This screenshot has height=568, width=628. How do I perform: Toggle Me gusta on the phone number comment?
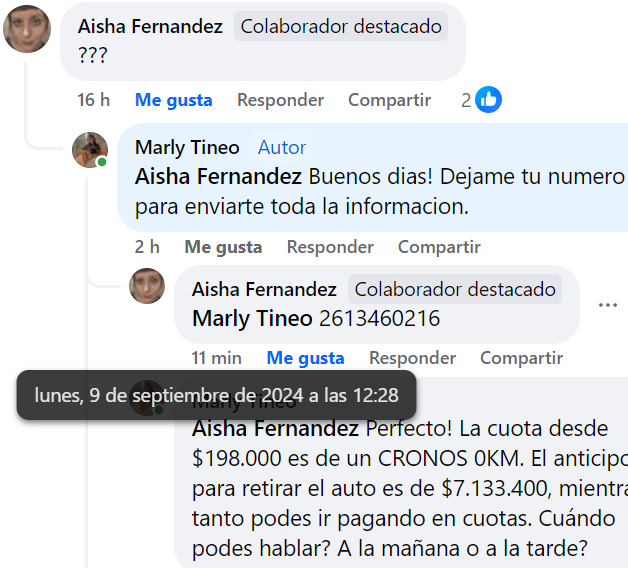click(x=305, y=358)
